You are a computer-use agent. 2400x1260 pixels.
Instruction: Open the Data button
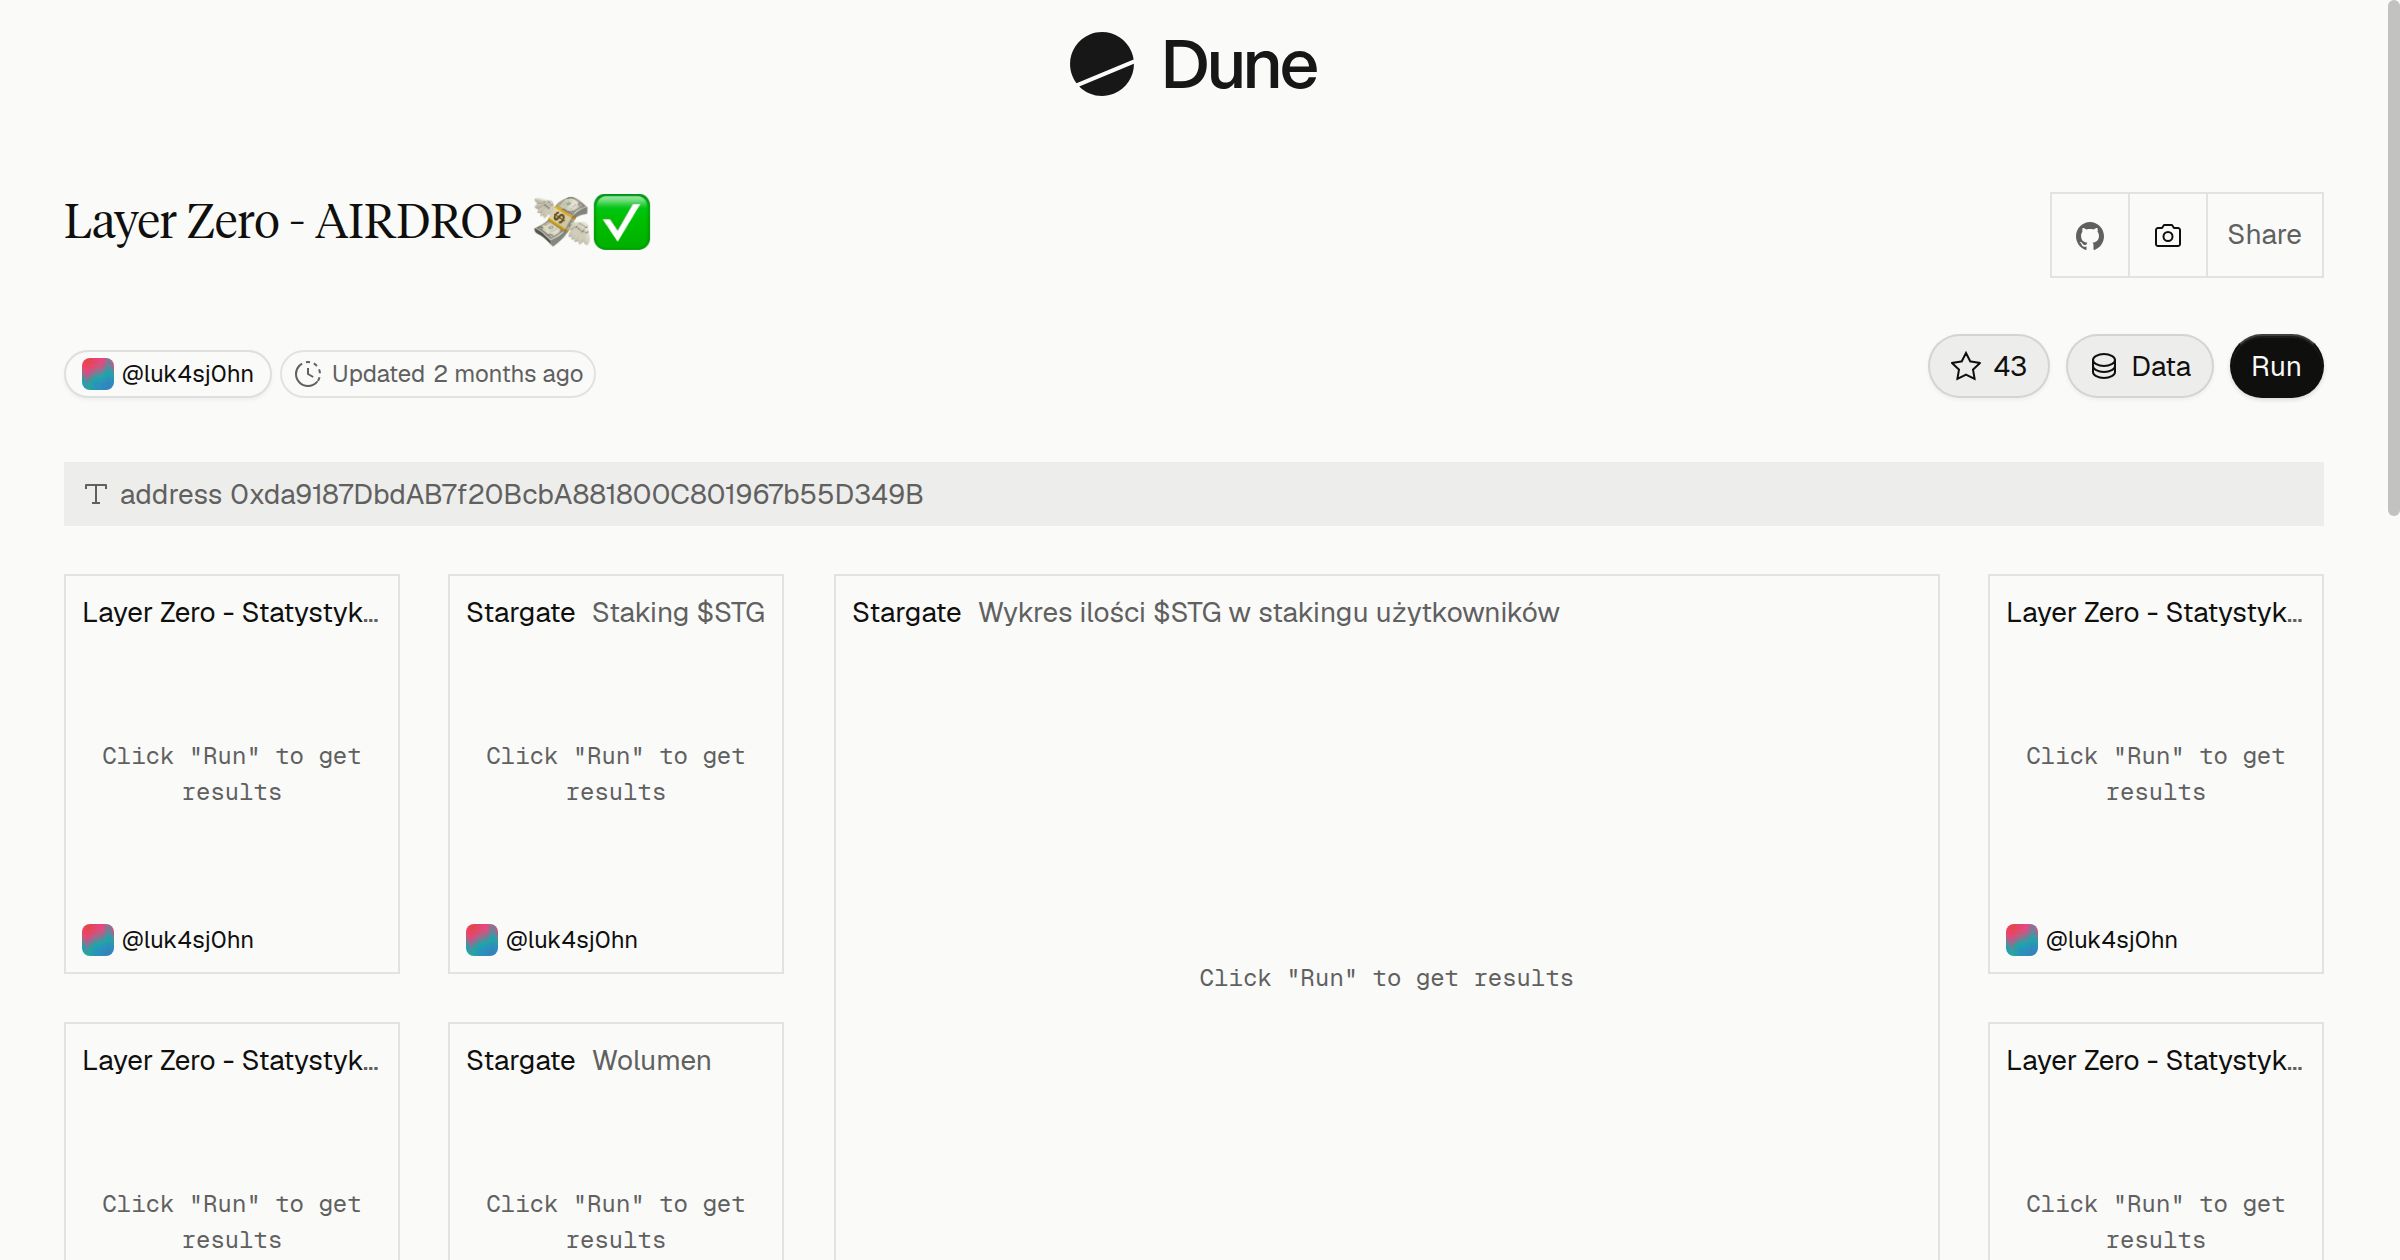pyautogui.click(x=2140, y=366)
